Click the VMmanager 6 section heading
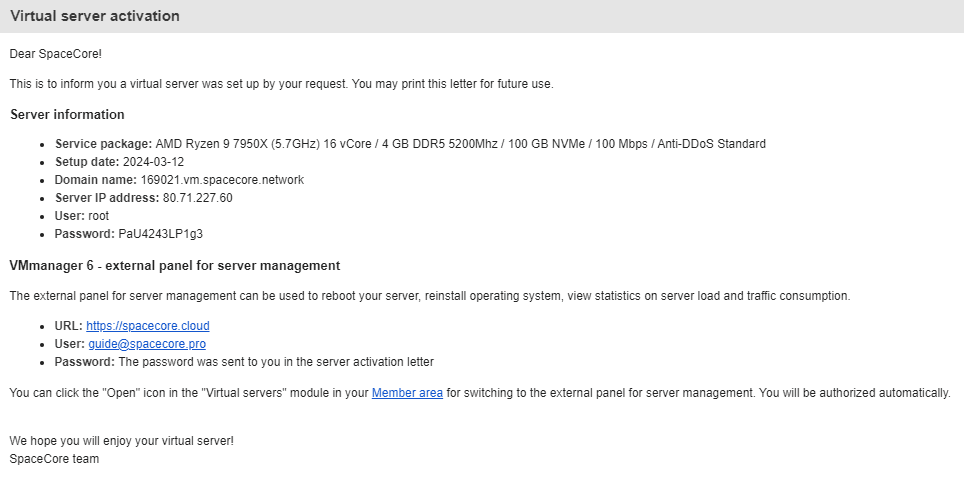The width and height of the screenshot is (964, 487). coord(174,266)
